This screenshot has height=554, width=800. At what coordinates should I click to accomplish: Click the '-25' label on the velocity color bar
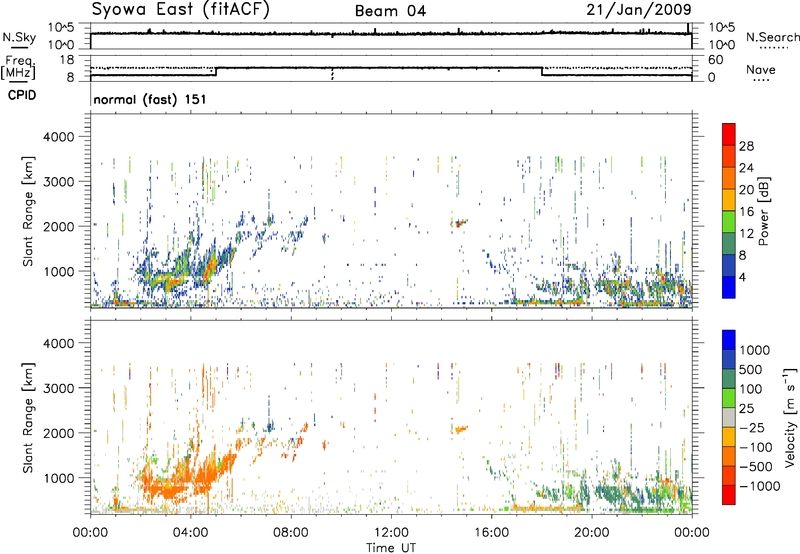752,427
